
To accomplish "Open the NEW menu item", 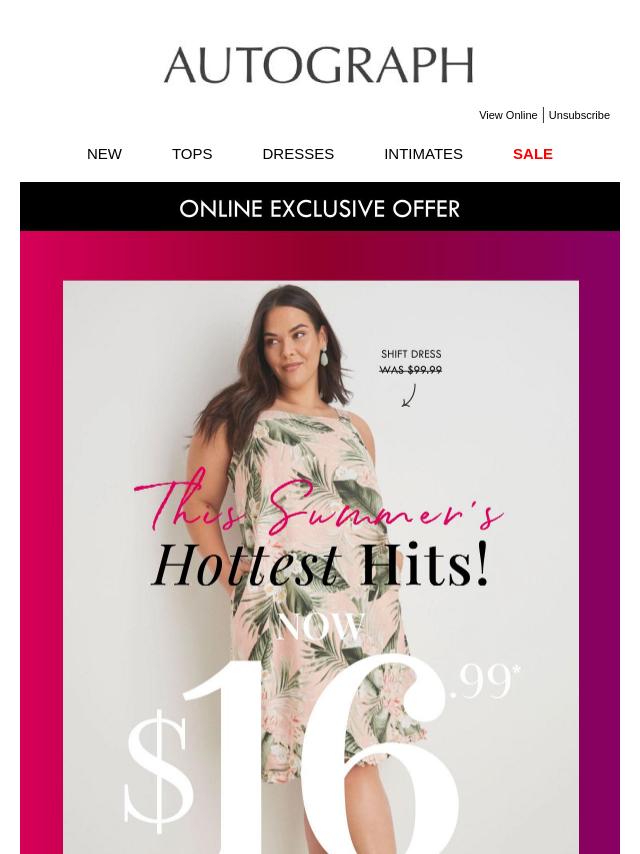I will (104, 154).
